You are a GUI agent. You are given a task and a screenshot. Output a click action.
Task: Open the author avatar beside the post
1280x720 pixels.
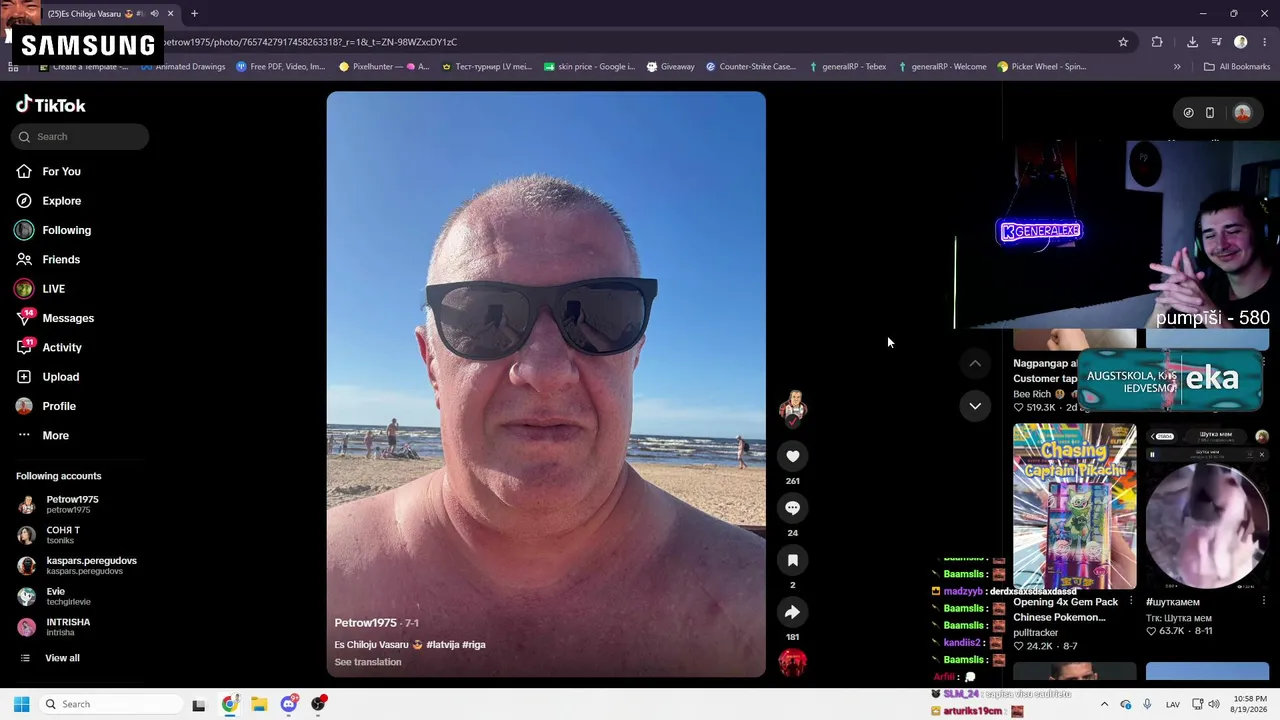793,406
